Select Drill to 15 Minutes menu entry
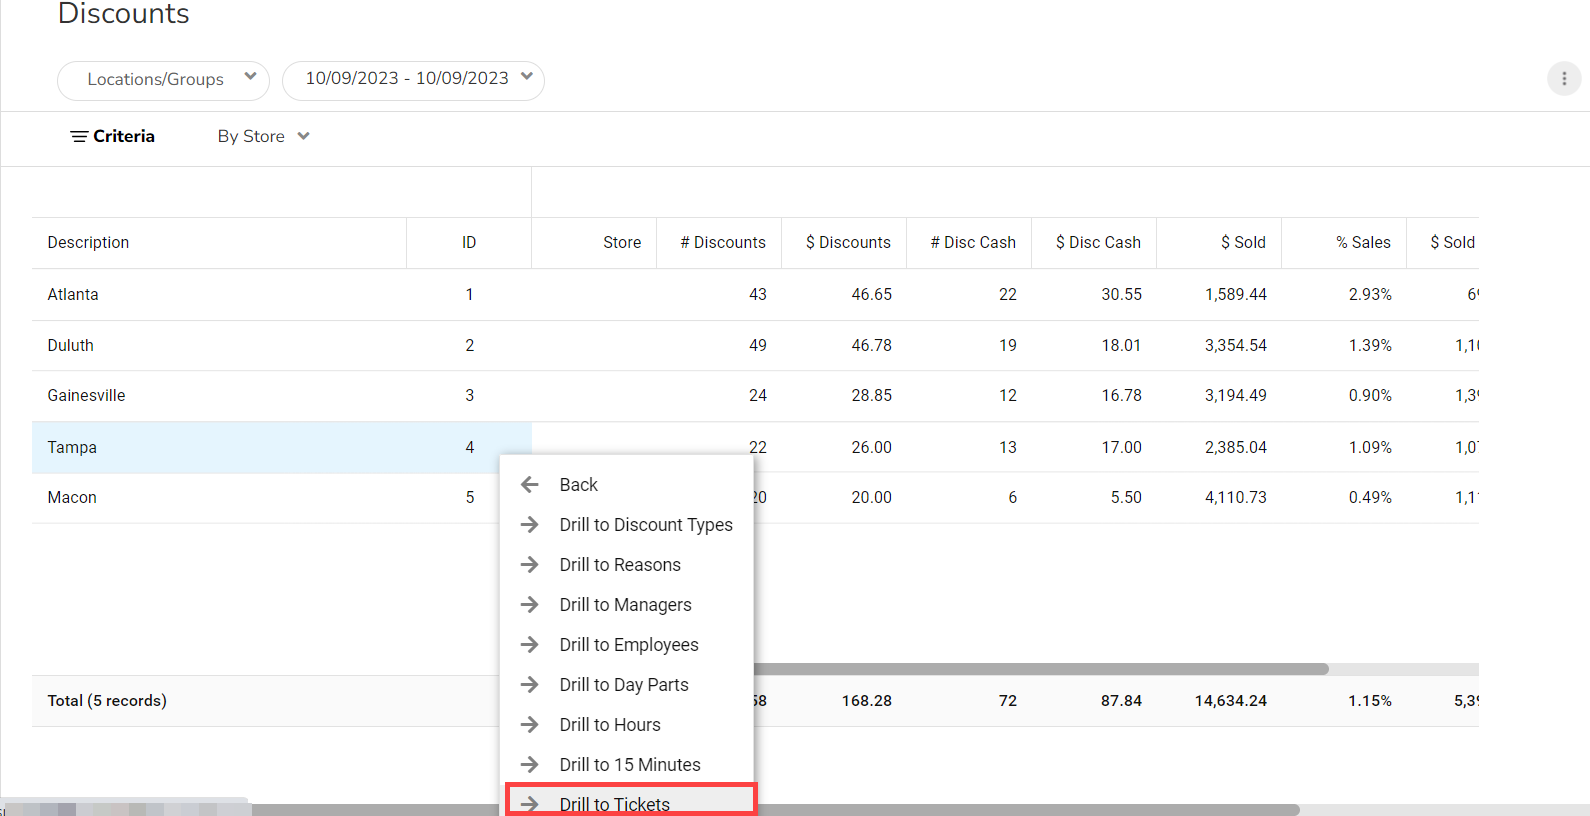Screen dimensions: 1590x816 point(630,765)
